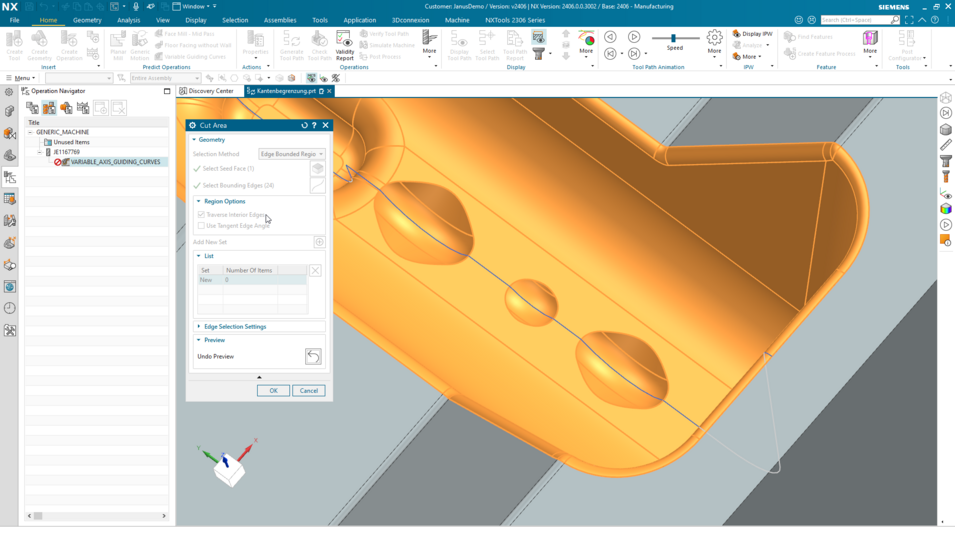This screenshot has height=537, width=955.
Task: Collapse the Geometry section
Action: (x=194, y=140)
